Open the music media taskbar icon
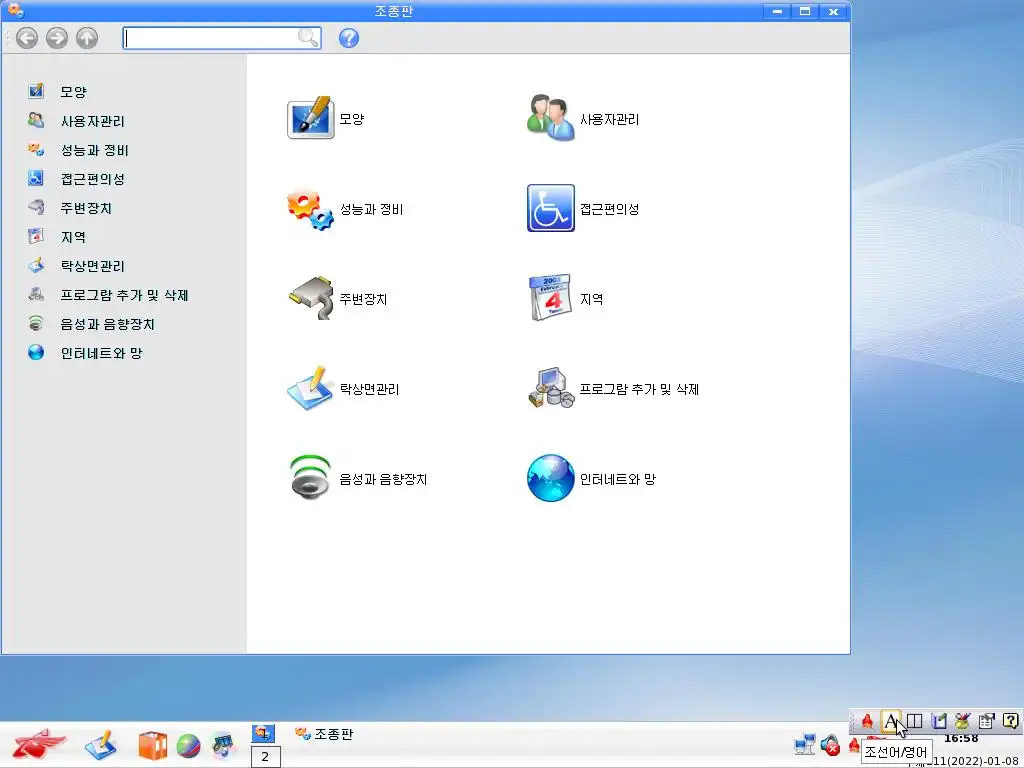This screenshot has width=1024, height=768. tap(223, 746)
